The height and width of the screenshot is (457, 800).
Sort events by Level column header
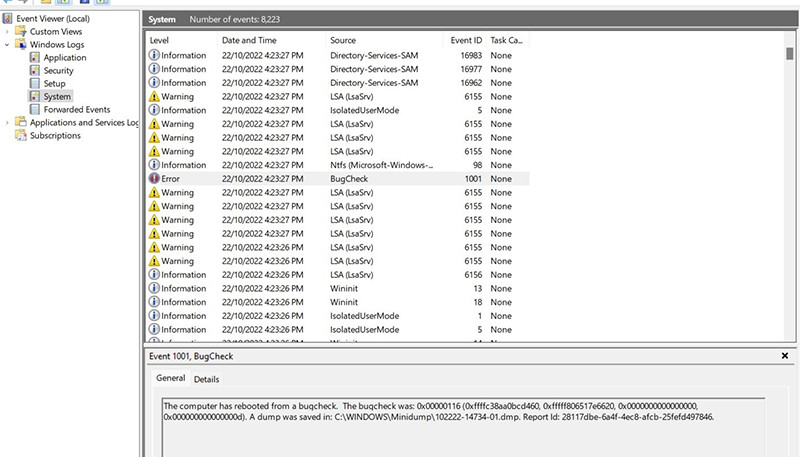(x=160, y=40)
